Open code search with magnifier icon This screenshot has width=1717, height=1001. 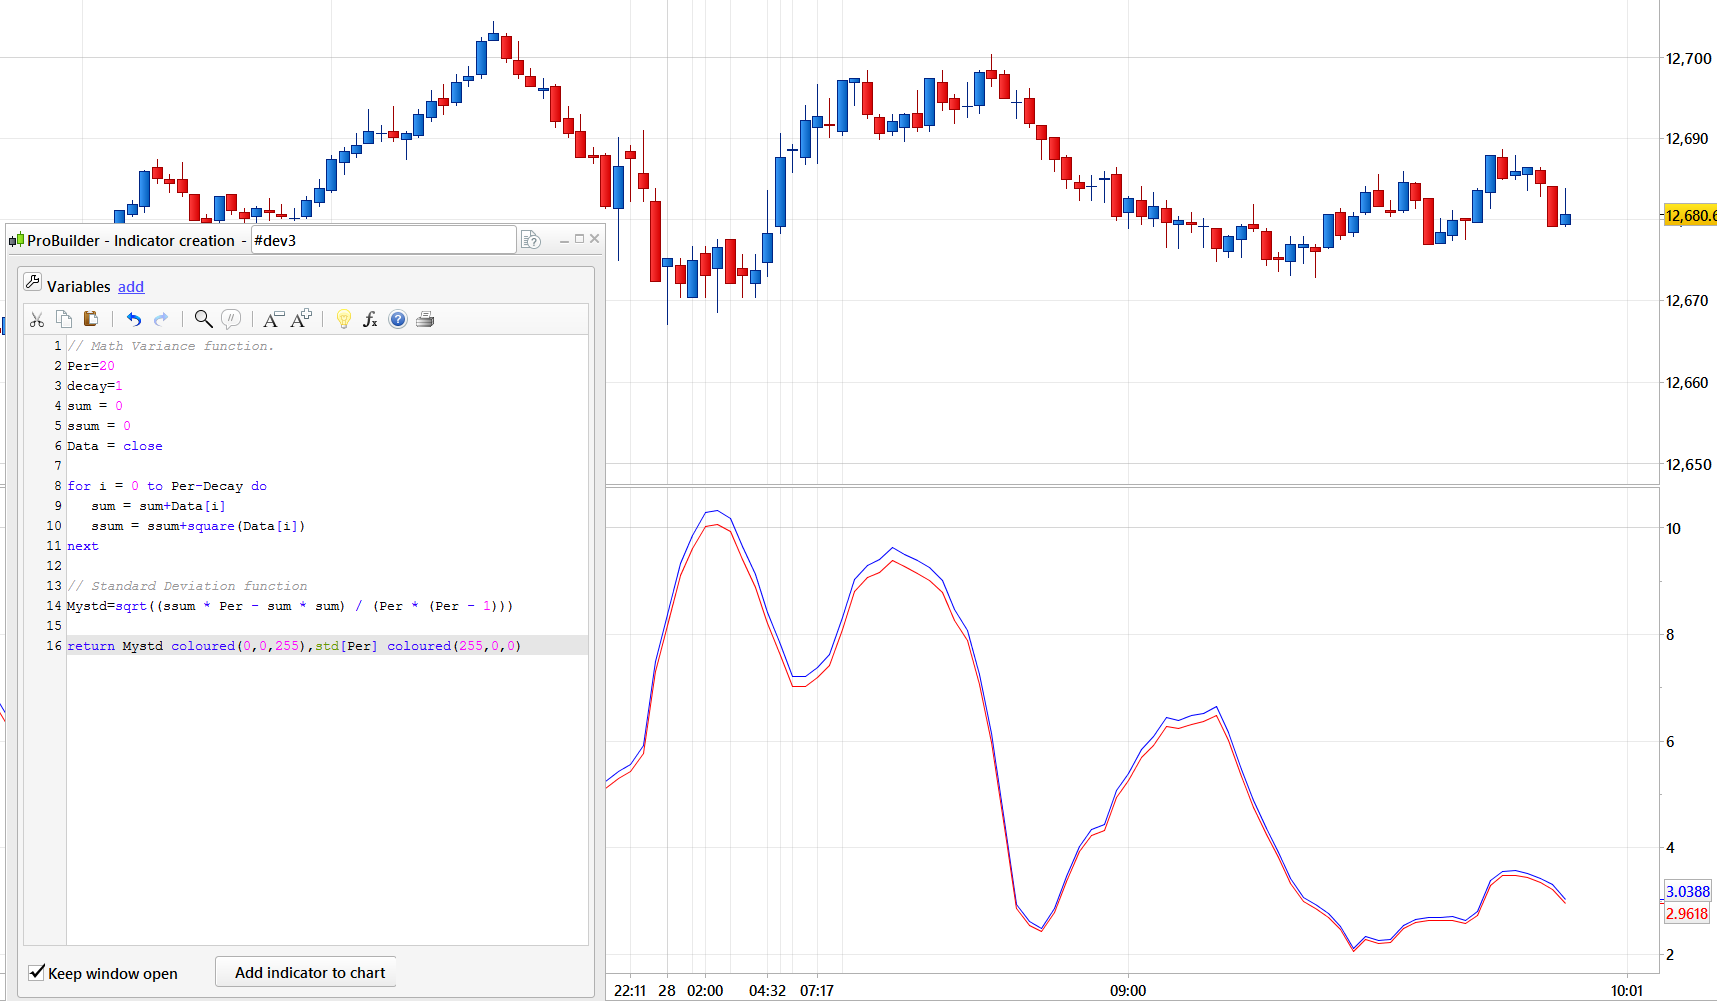point(203,319)
